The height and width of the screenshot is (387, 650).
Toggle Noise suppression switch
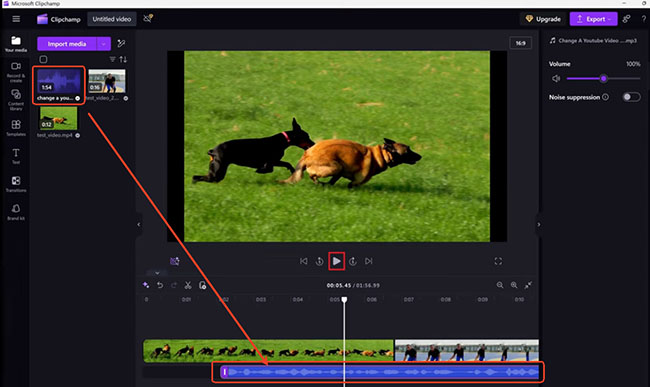631,97
